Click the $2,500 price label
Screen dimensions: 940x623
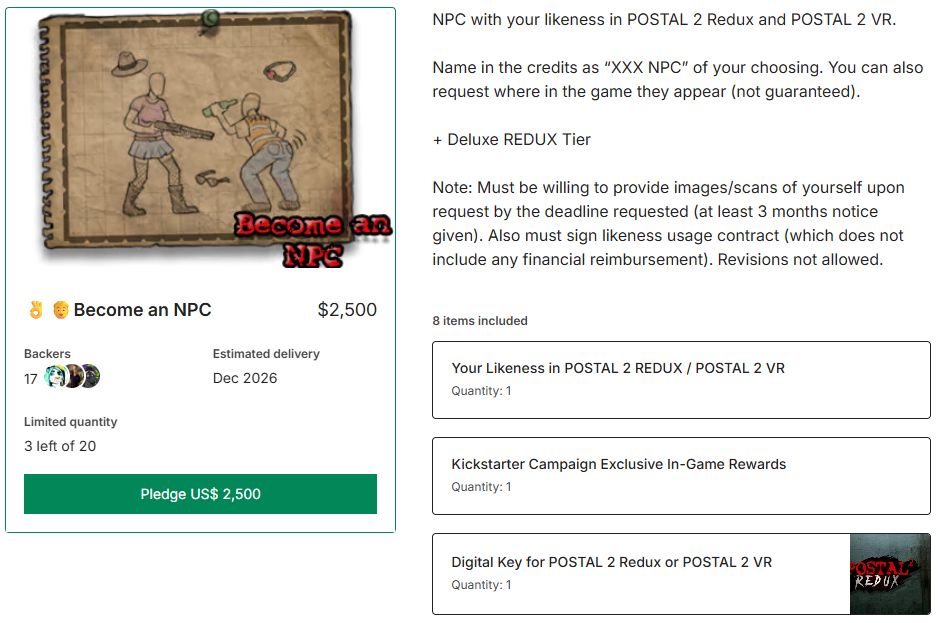347,309
